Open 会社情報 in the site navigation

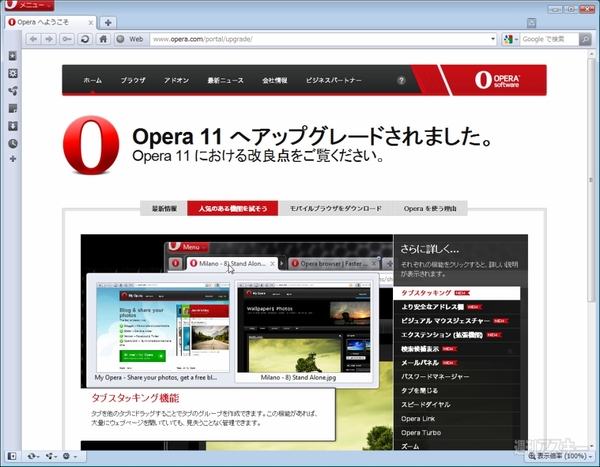point(275,80)
